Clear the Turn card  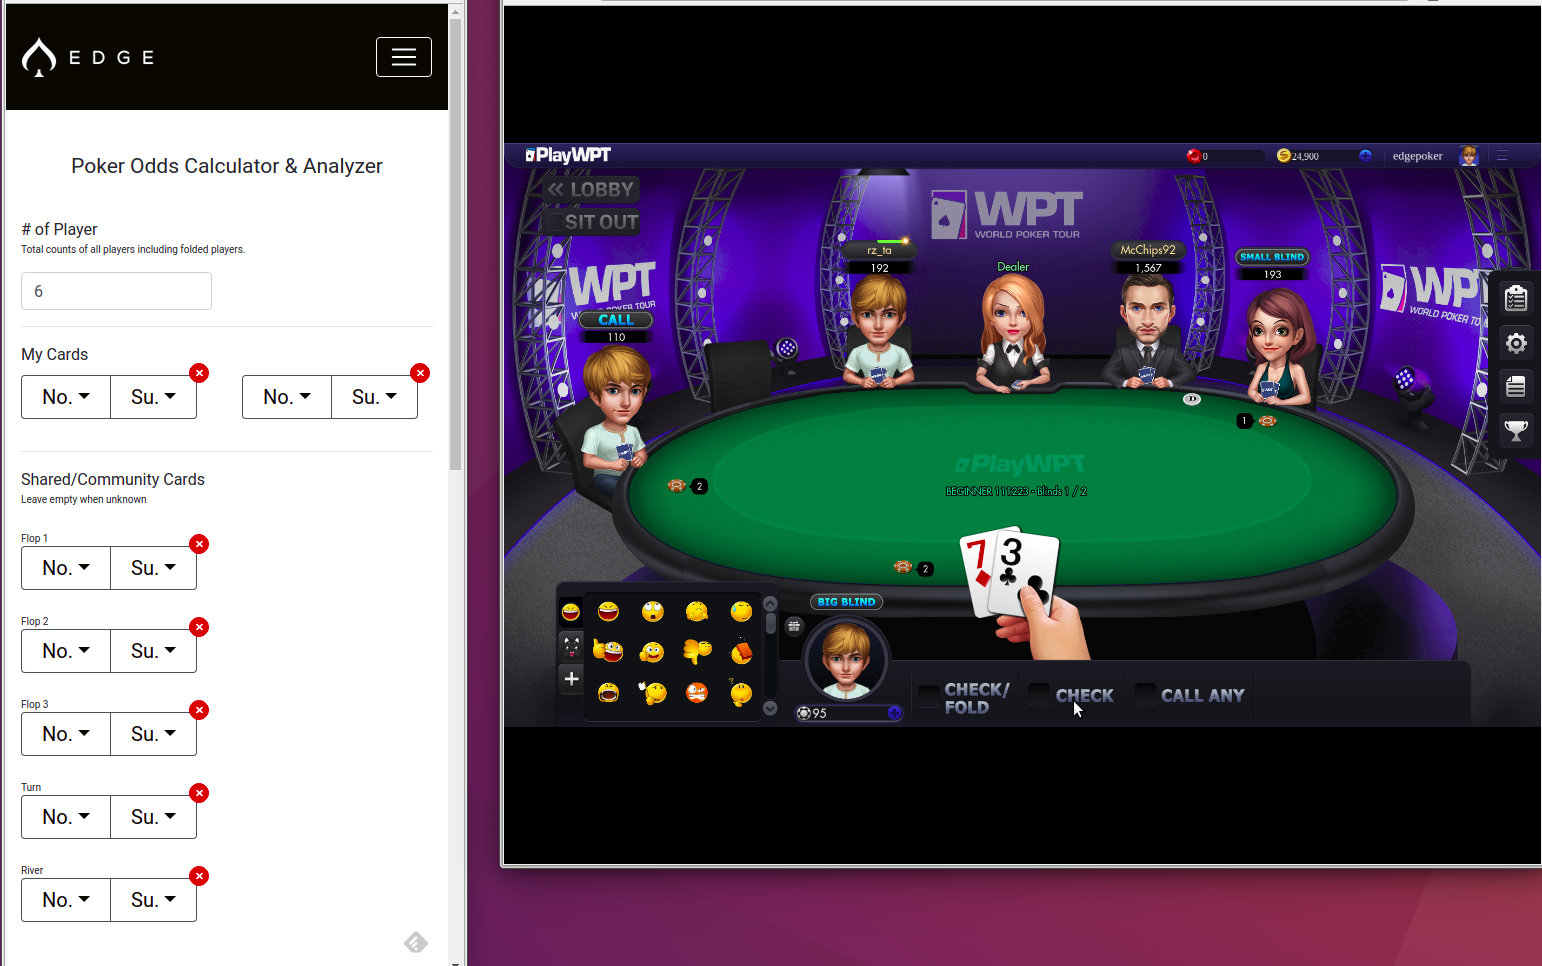click(200, 793)
